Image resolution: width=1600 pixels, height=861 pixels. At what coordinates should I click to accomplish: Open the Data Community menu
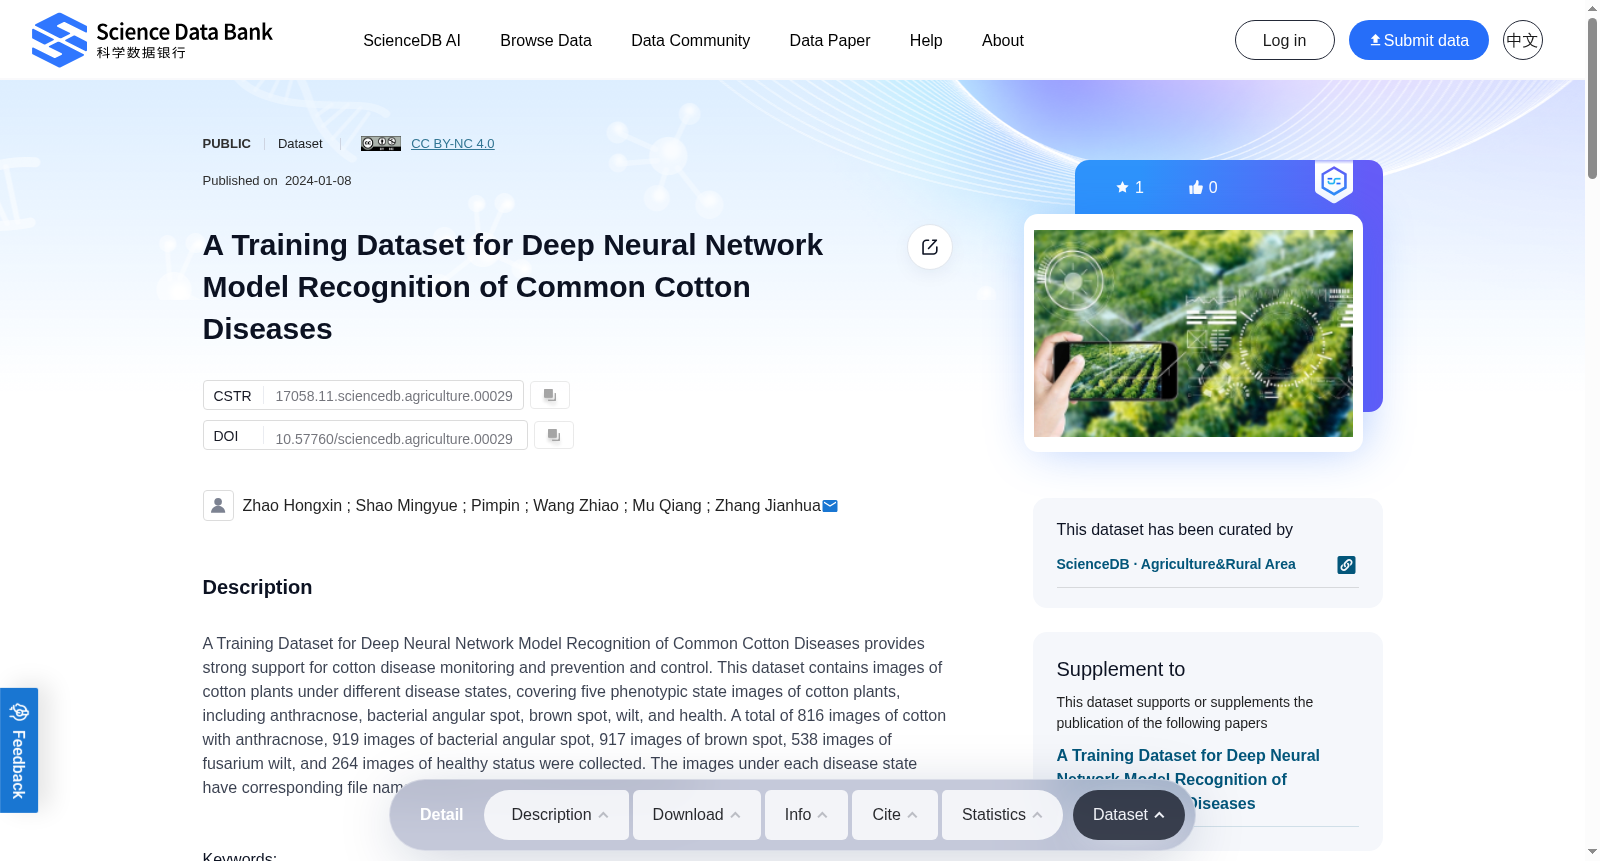[x=690, y=41]
